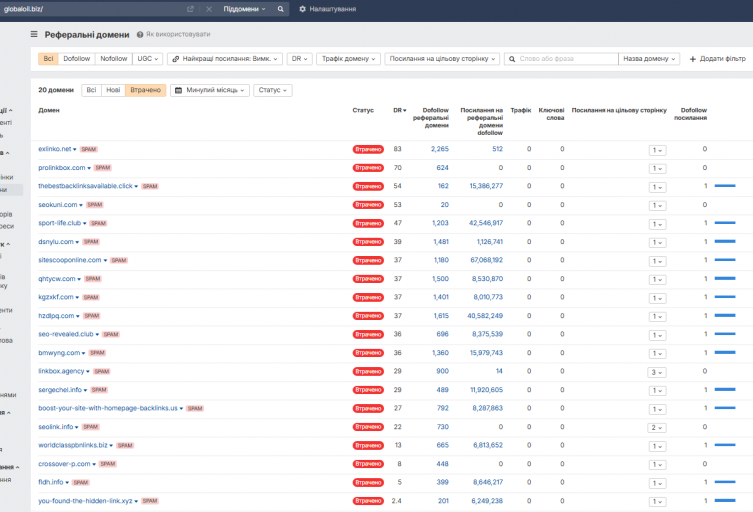This screenshot has width=753, height=512.
Task: Open Налаштування via the gear icon
Action: click(302, 9)
